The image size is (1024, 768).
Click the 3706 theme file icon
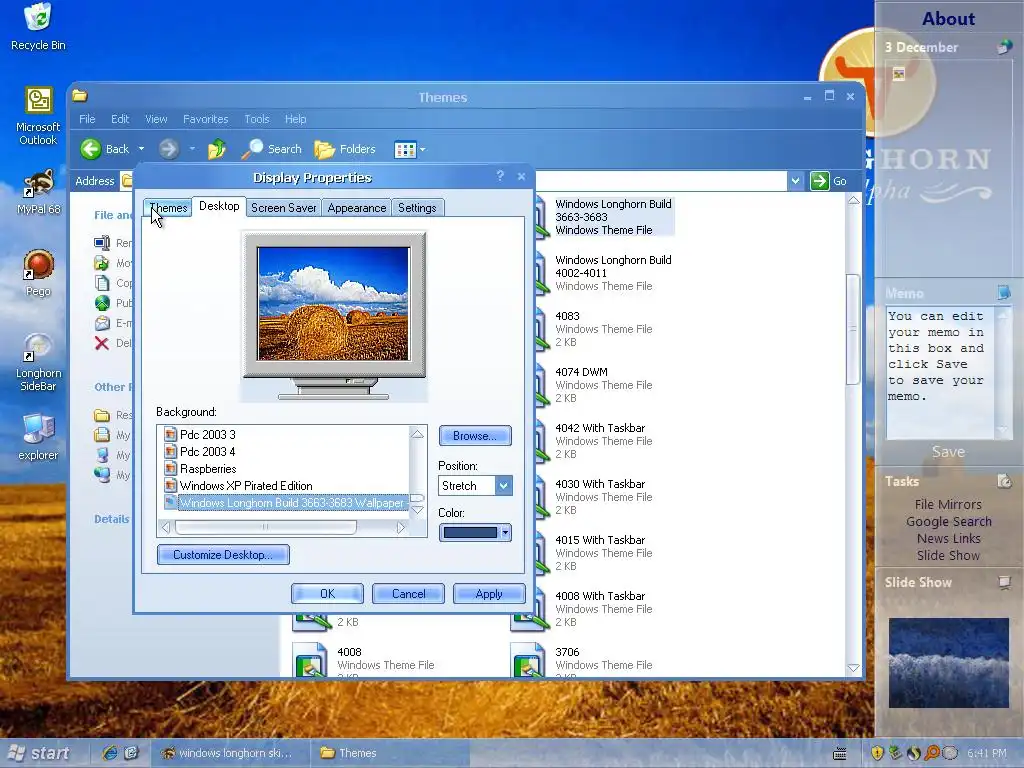tap(530, 660)
